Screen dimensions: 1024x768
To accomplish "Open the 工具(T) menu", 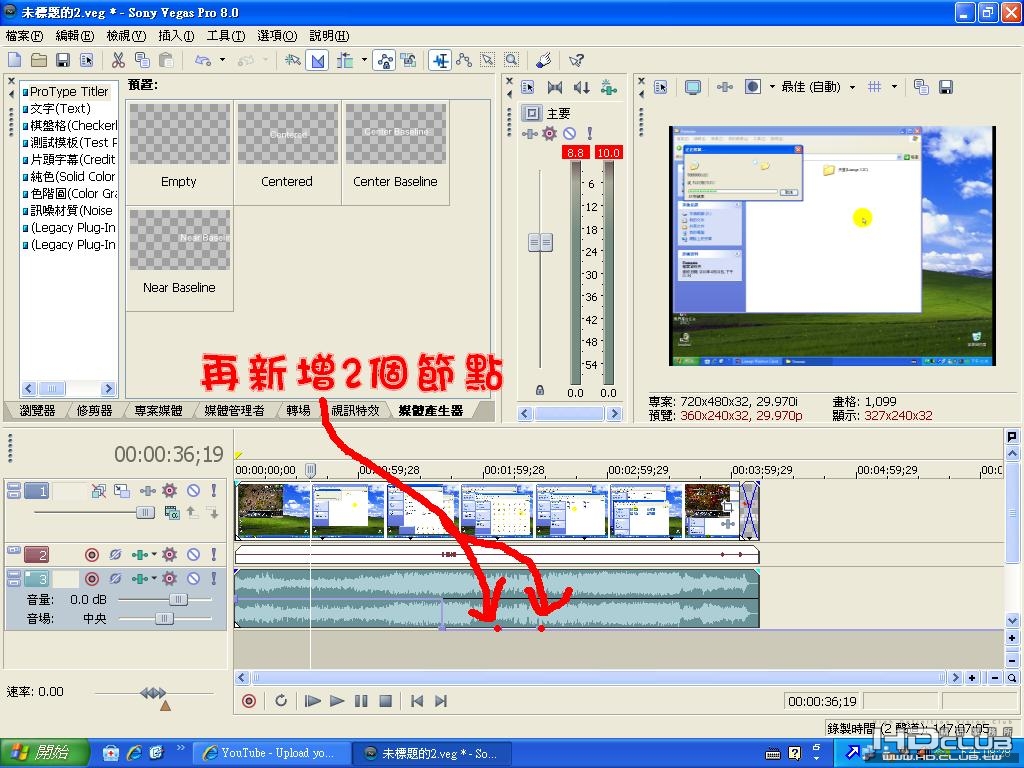I will click(225, 36).
